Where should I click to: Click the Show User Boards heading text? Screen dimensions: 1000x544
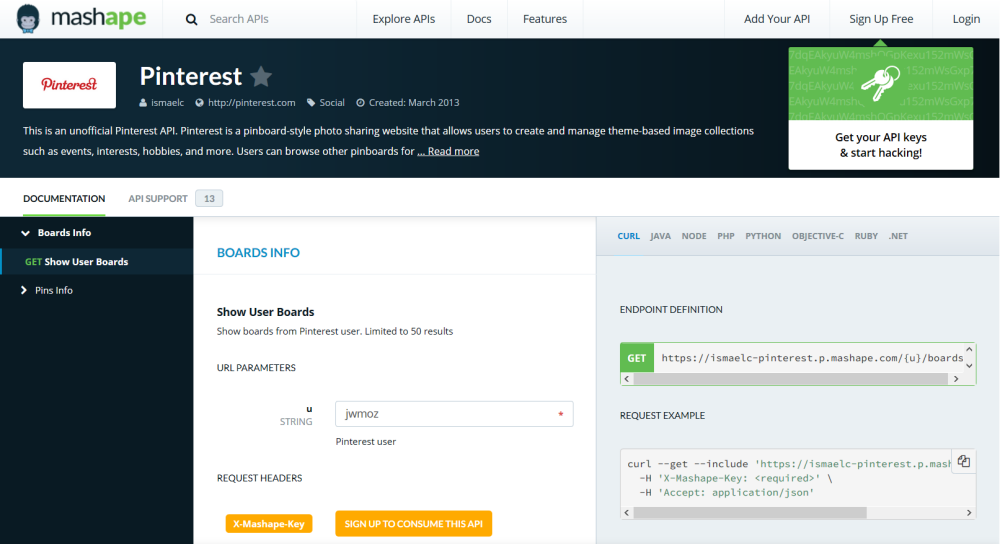click(265, 312)
